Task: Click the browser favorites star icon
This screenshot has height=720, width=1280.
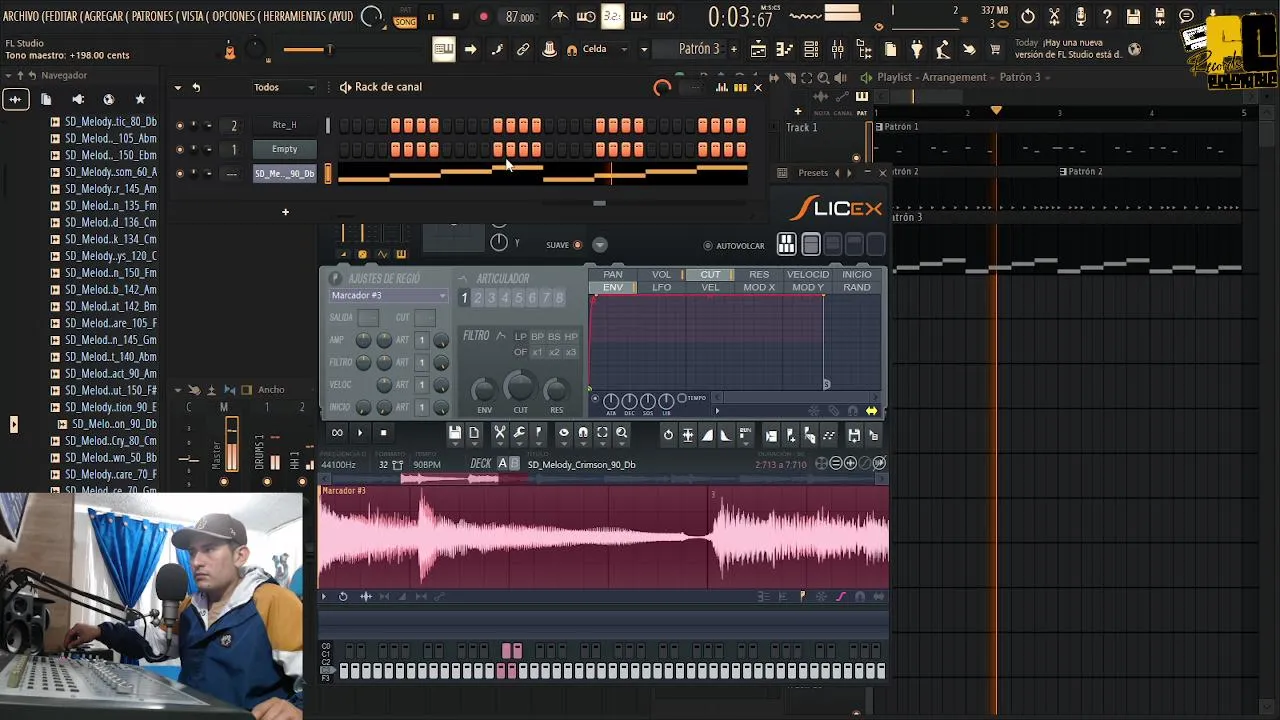Action: click(x=140, y=99)
